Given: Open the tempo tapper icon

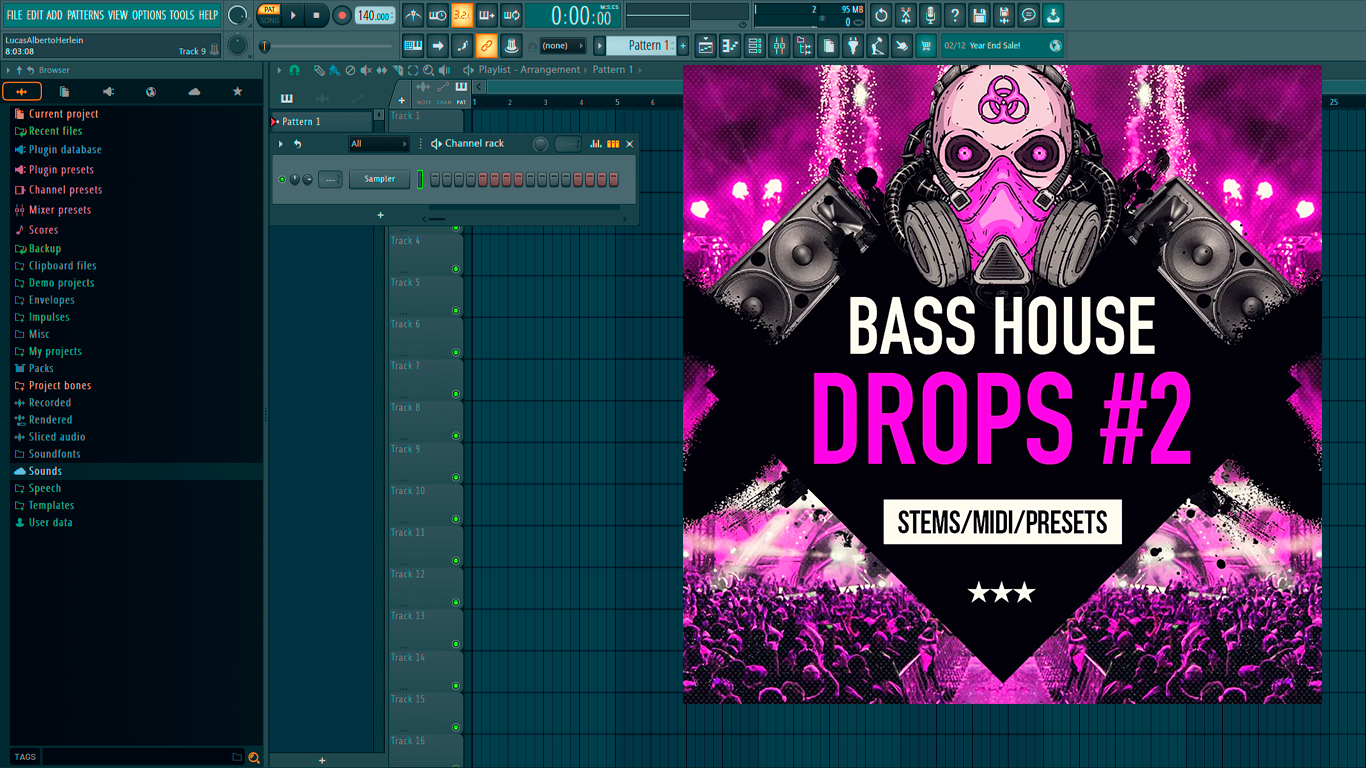Looking at the screenshot, I should point(877,45).
